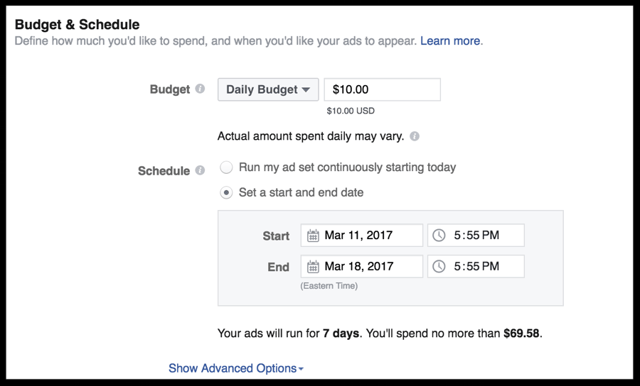Click the info icon beside Schedule label
This screenshot has width=640, height=386.
coord(200,170)
